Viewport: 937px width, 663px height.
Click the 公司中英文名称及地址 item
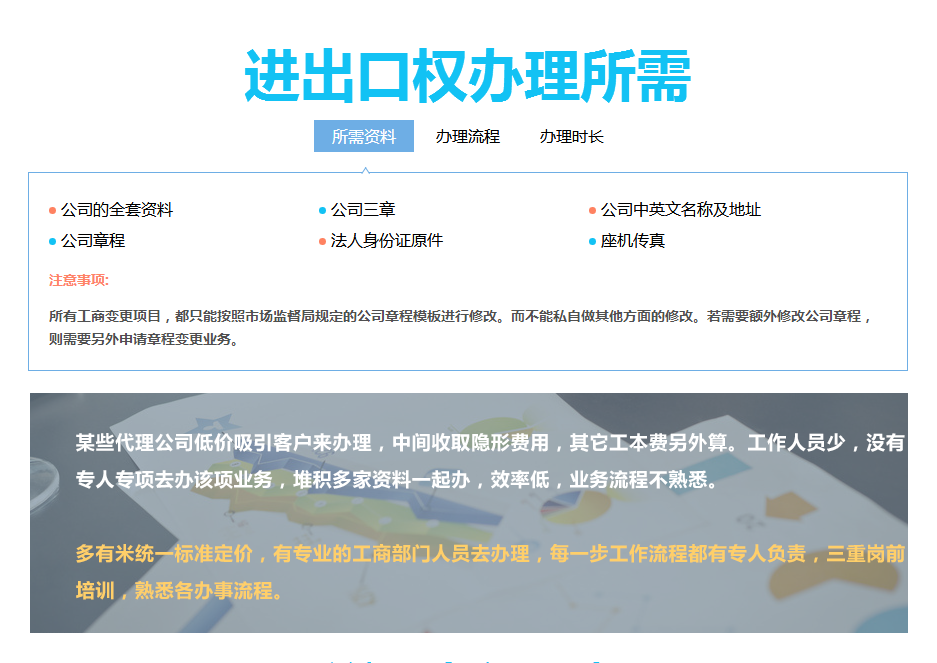pos(681,210)
